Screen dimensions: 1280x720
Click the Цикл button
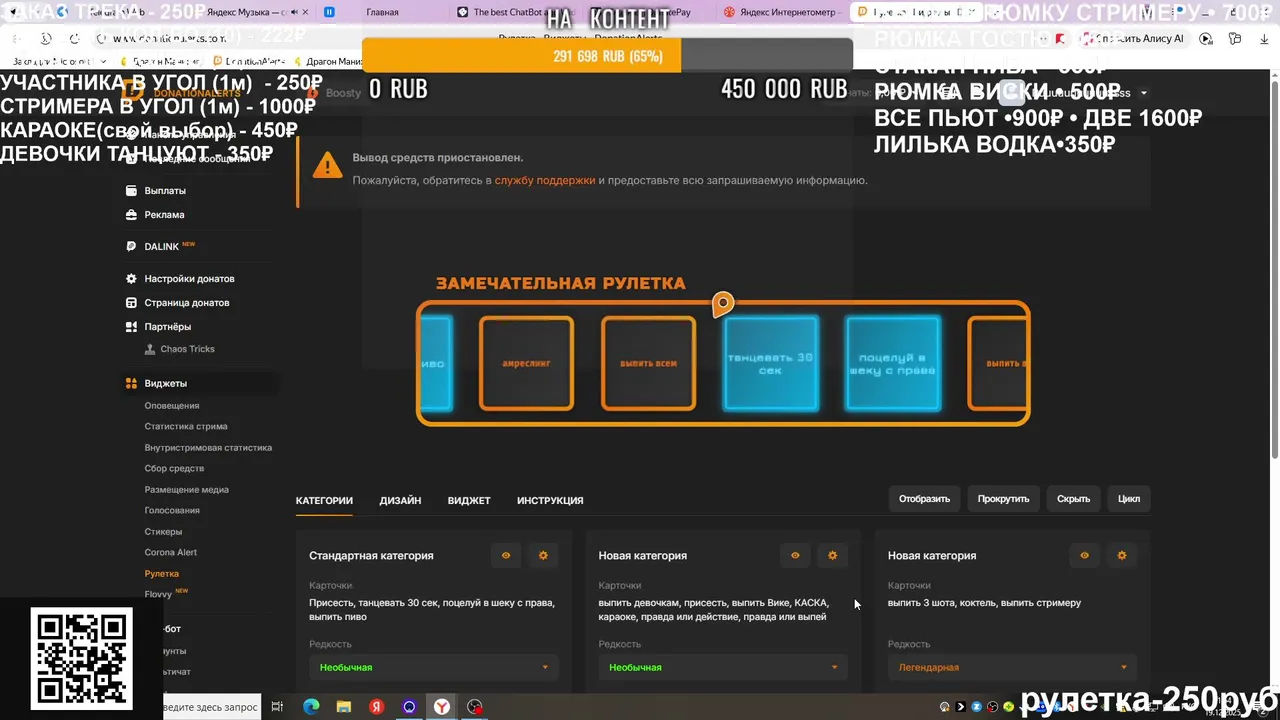[x=1129, y=499]
